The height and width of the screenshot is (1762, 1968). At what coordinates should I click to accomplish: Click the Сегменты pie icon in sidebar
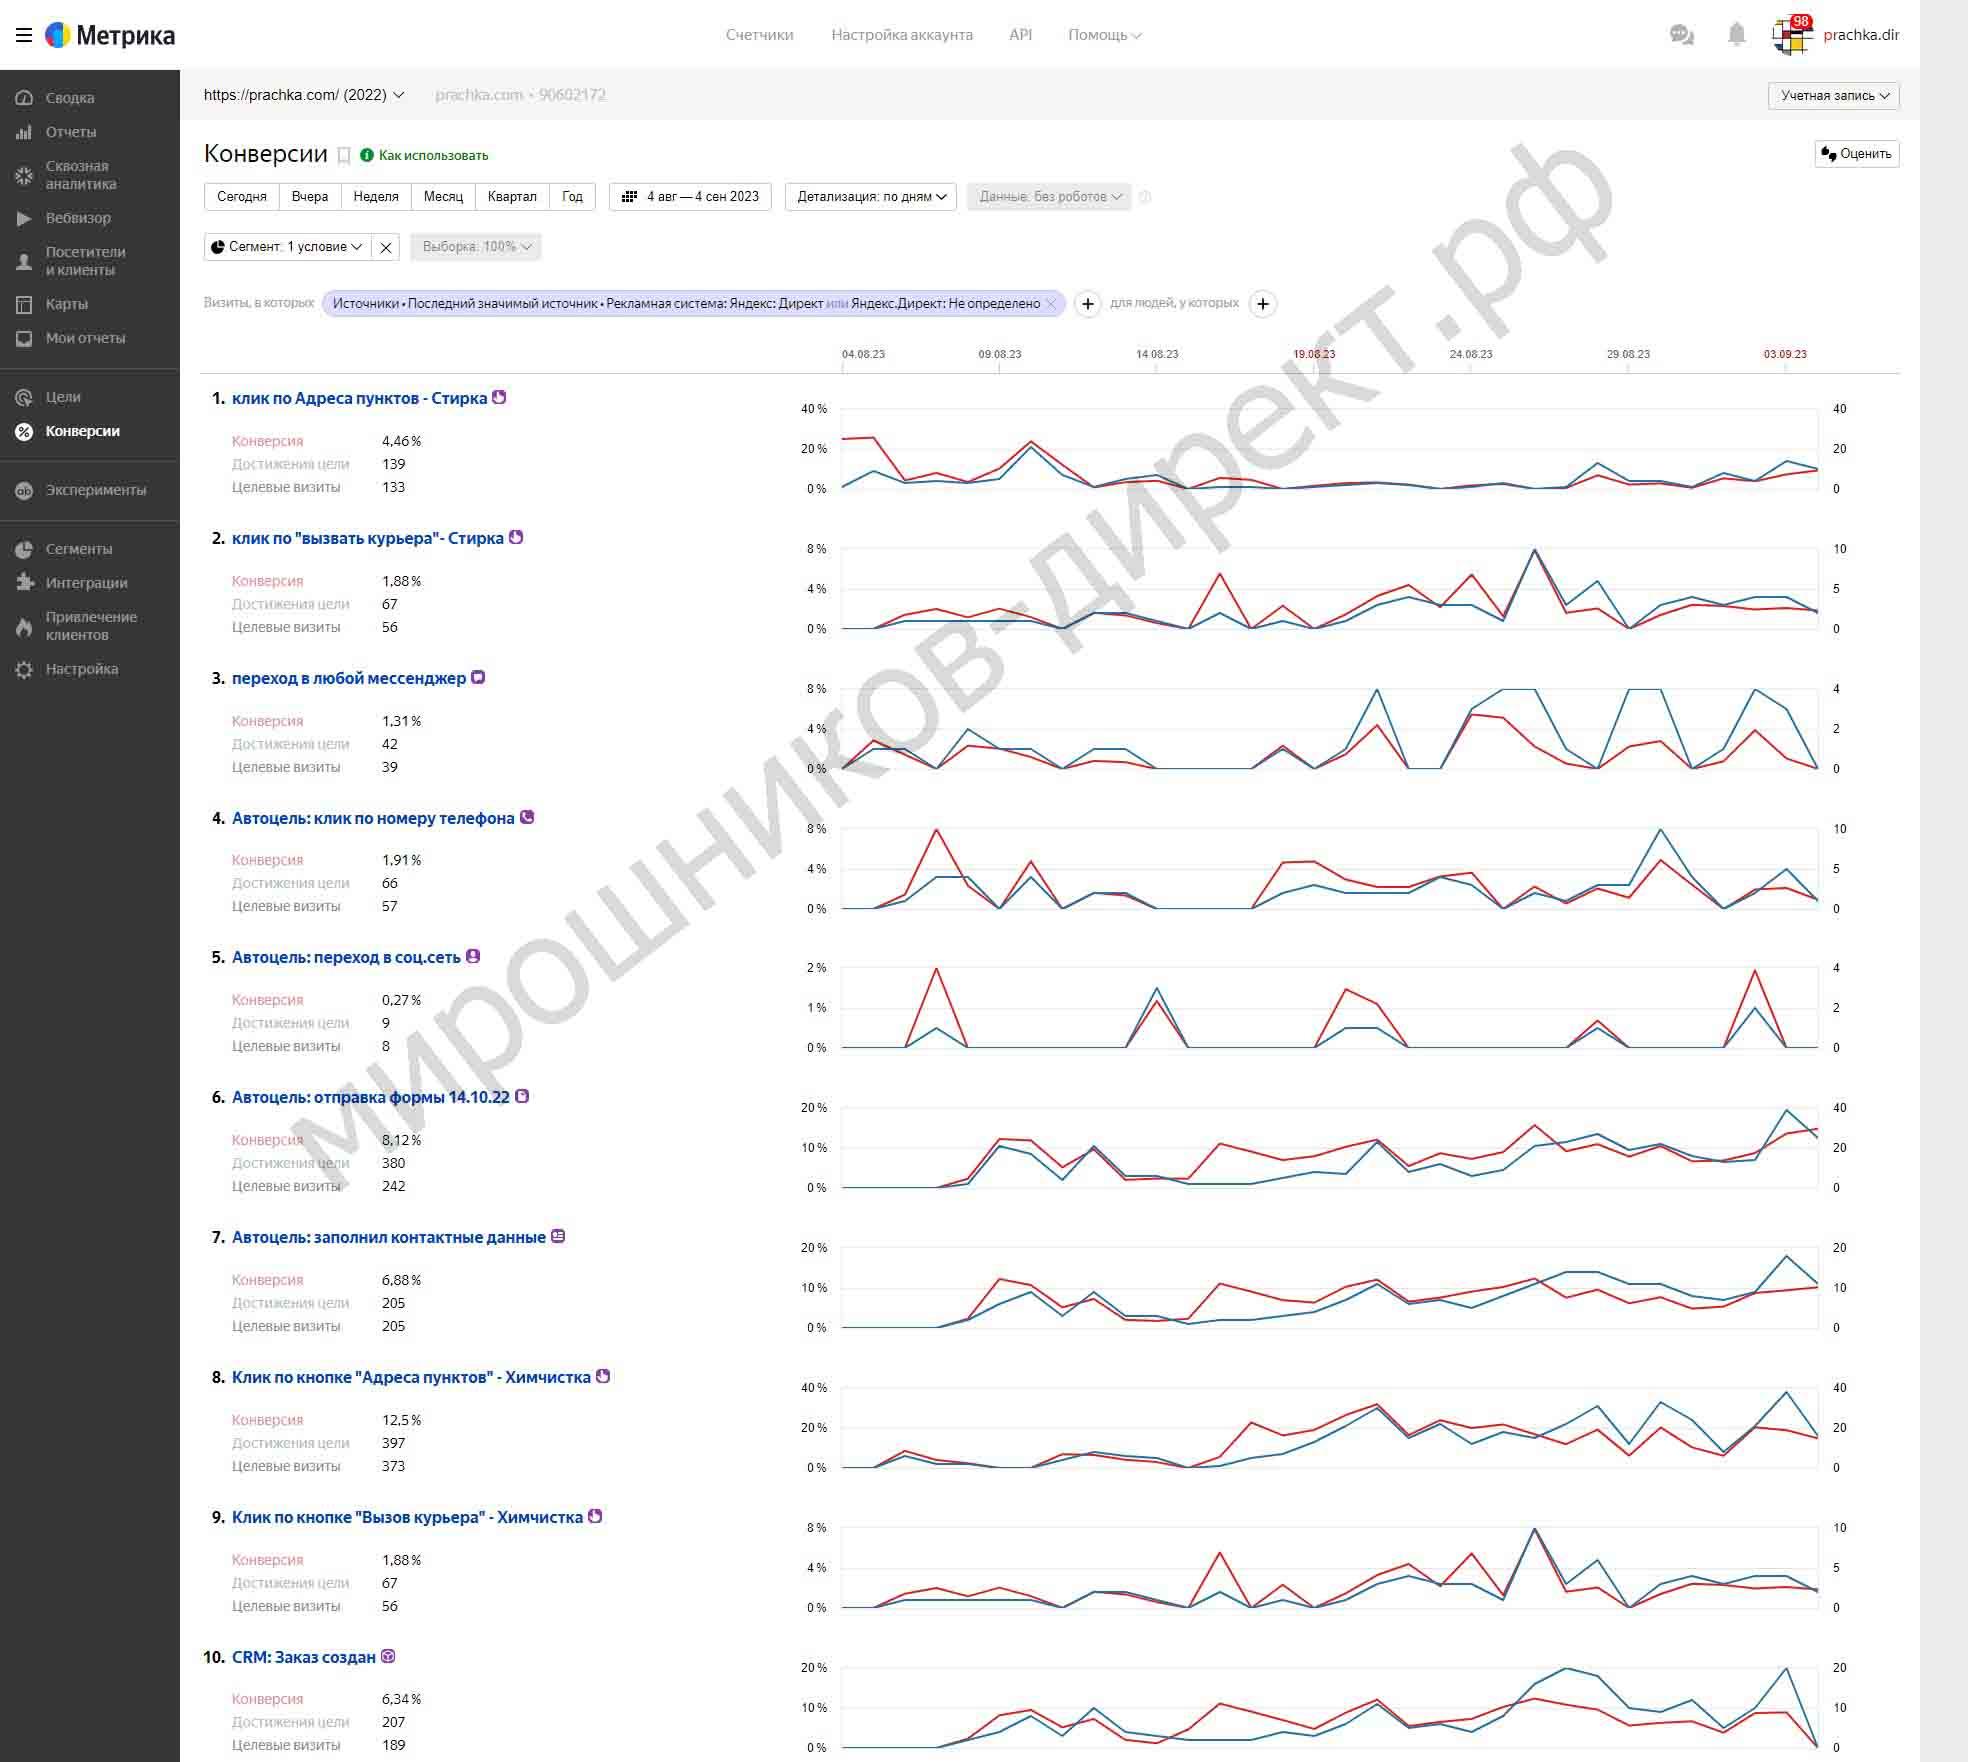click(x=24, y=549)
